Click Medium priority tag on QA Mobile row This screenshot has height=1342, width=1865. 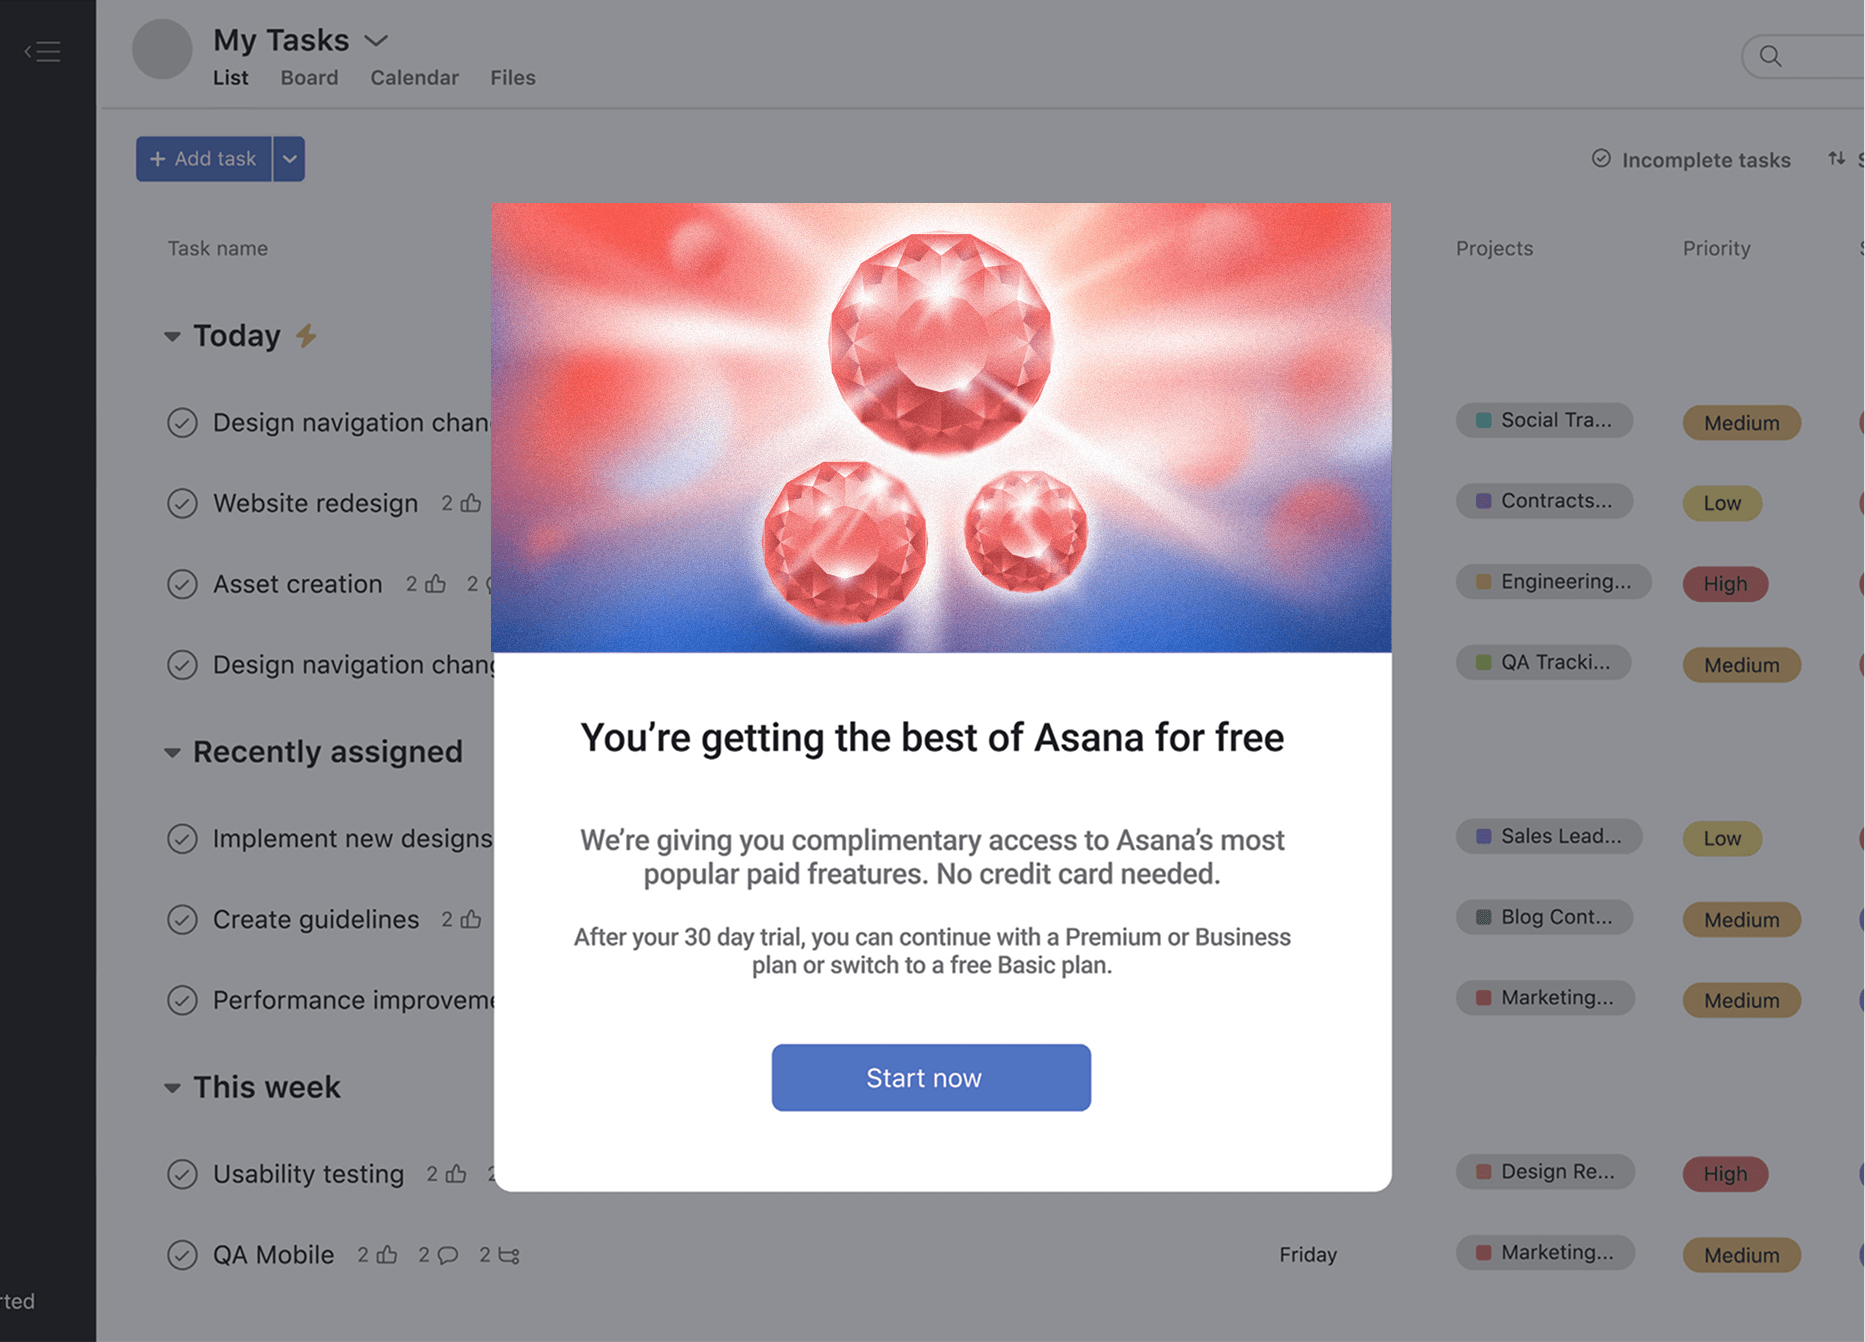(1741, 1255)
